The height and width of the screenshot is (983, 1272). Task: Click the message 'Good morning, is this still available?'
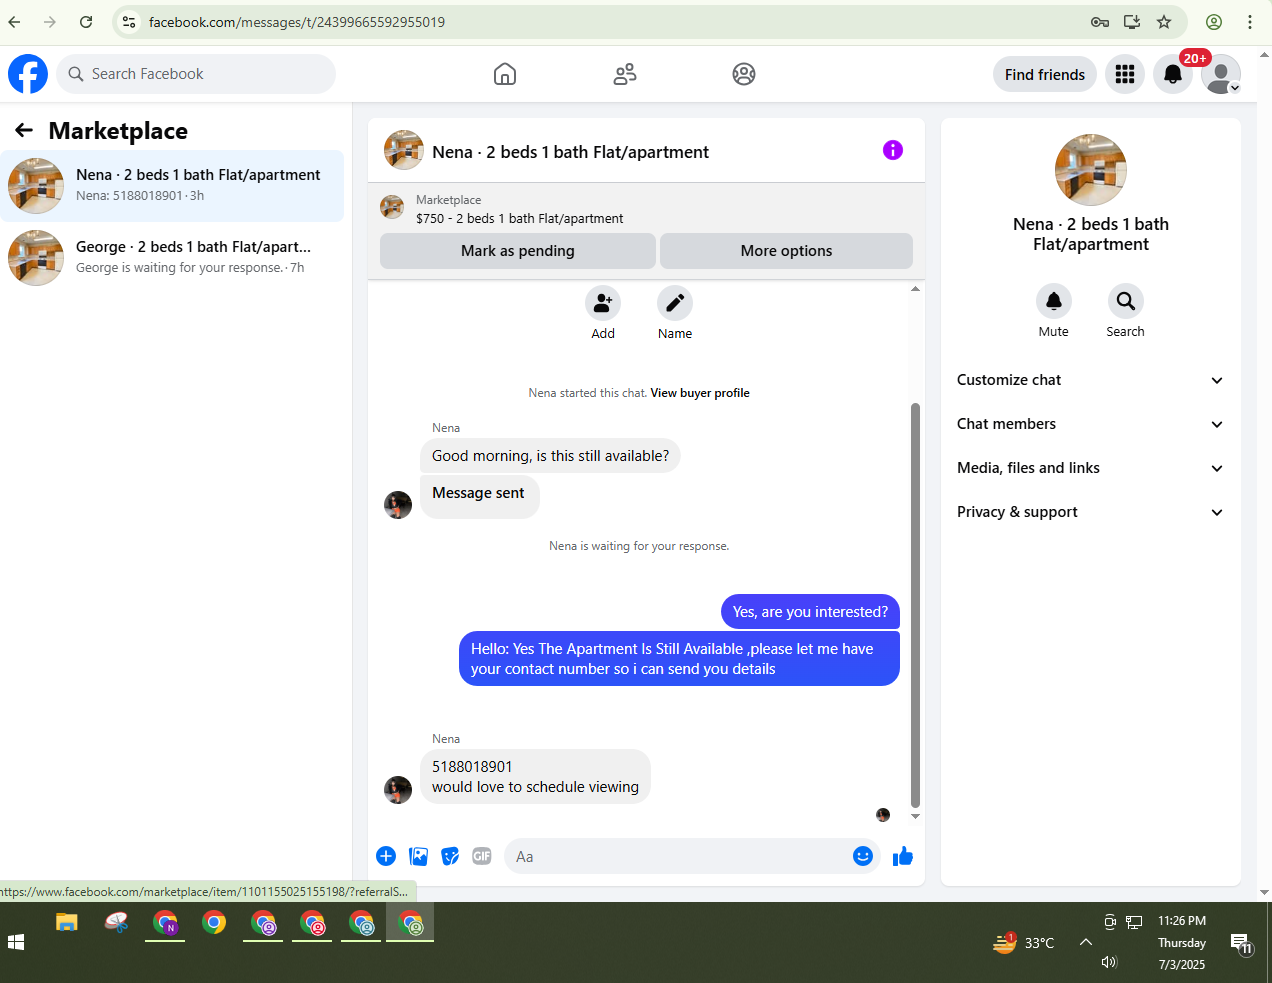pos(551,456)
